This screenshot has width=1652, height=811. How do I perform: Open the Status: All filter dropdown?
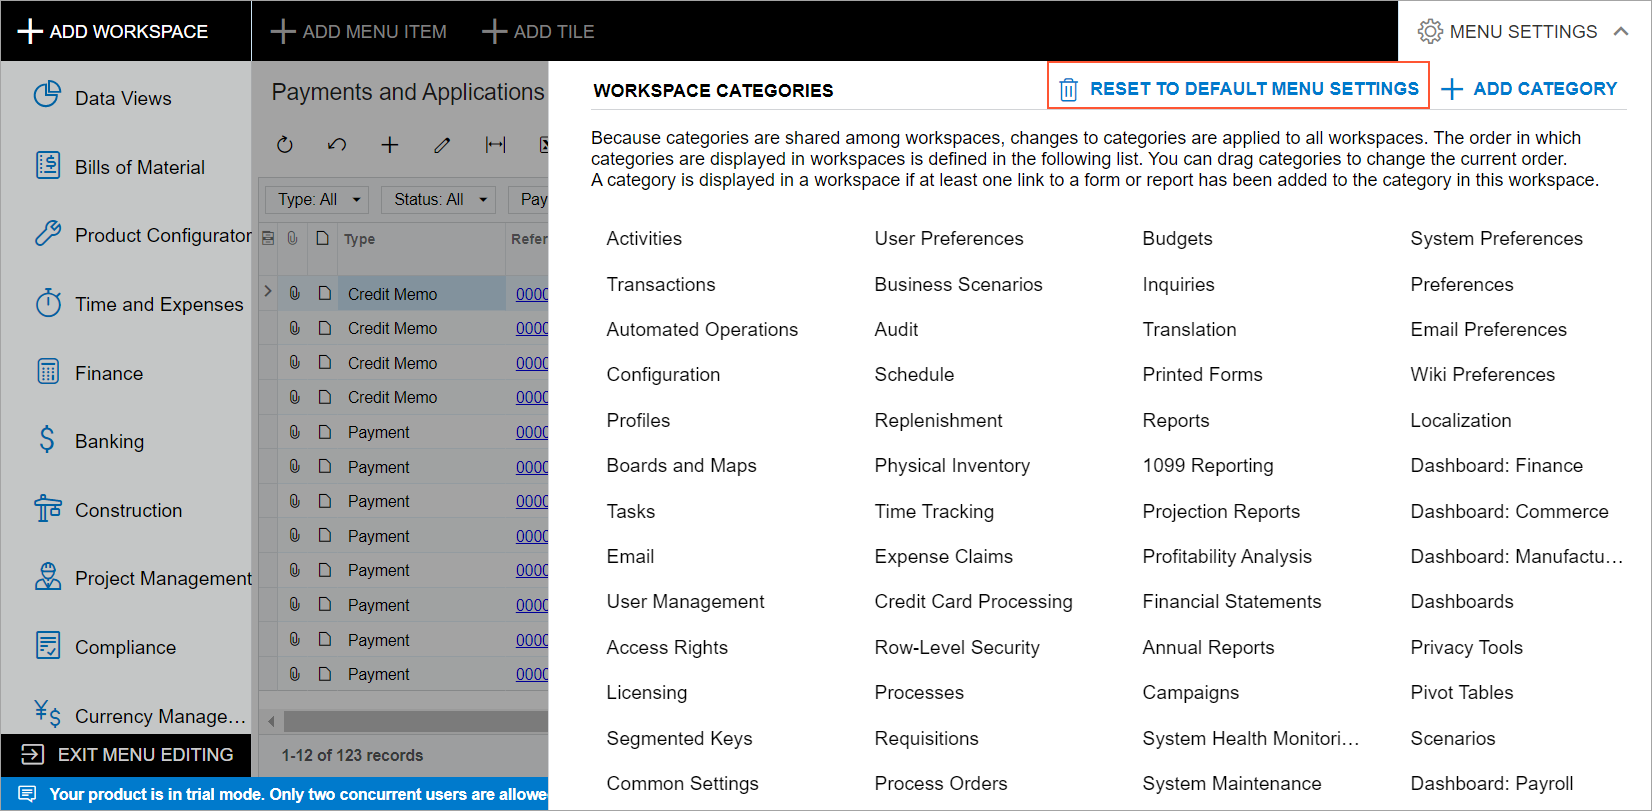pos(438,200)
